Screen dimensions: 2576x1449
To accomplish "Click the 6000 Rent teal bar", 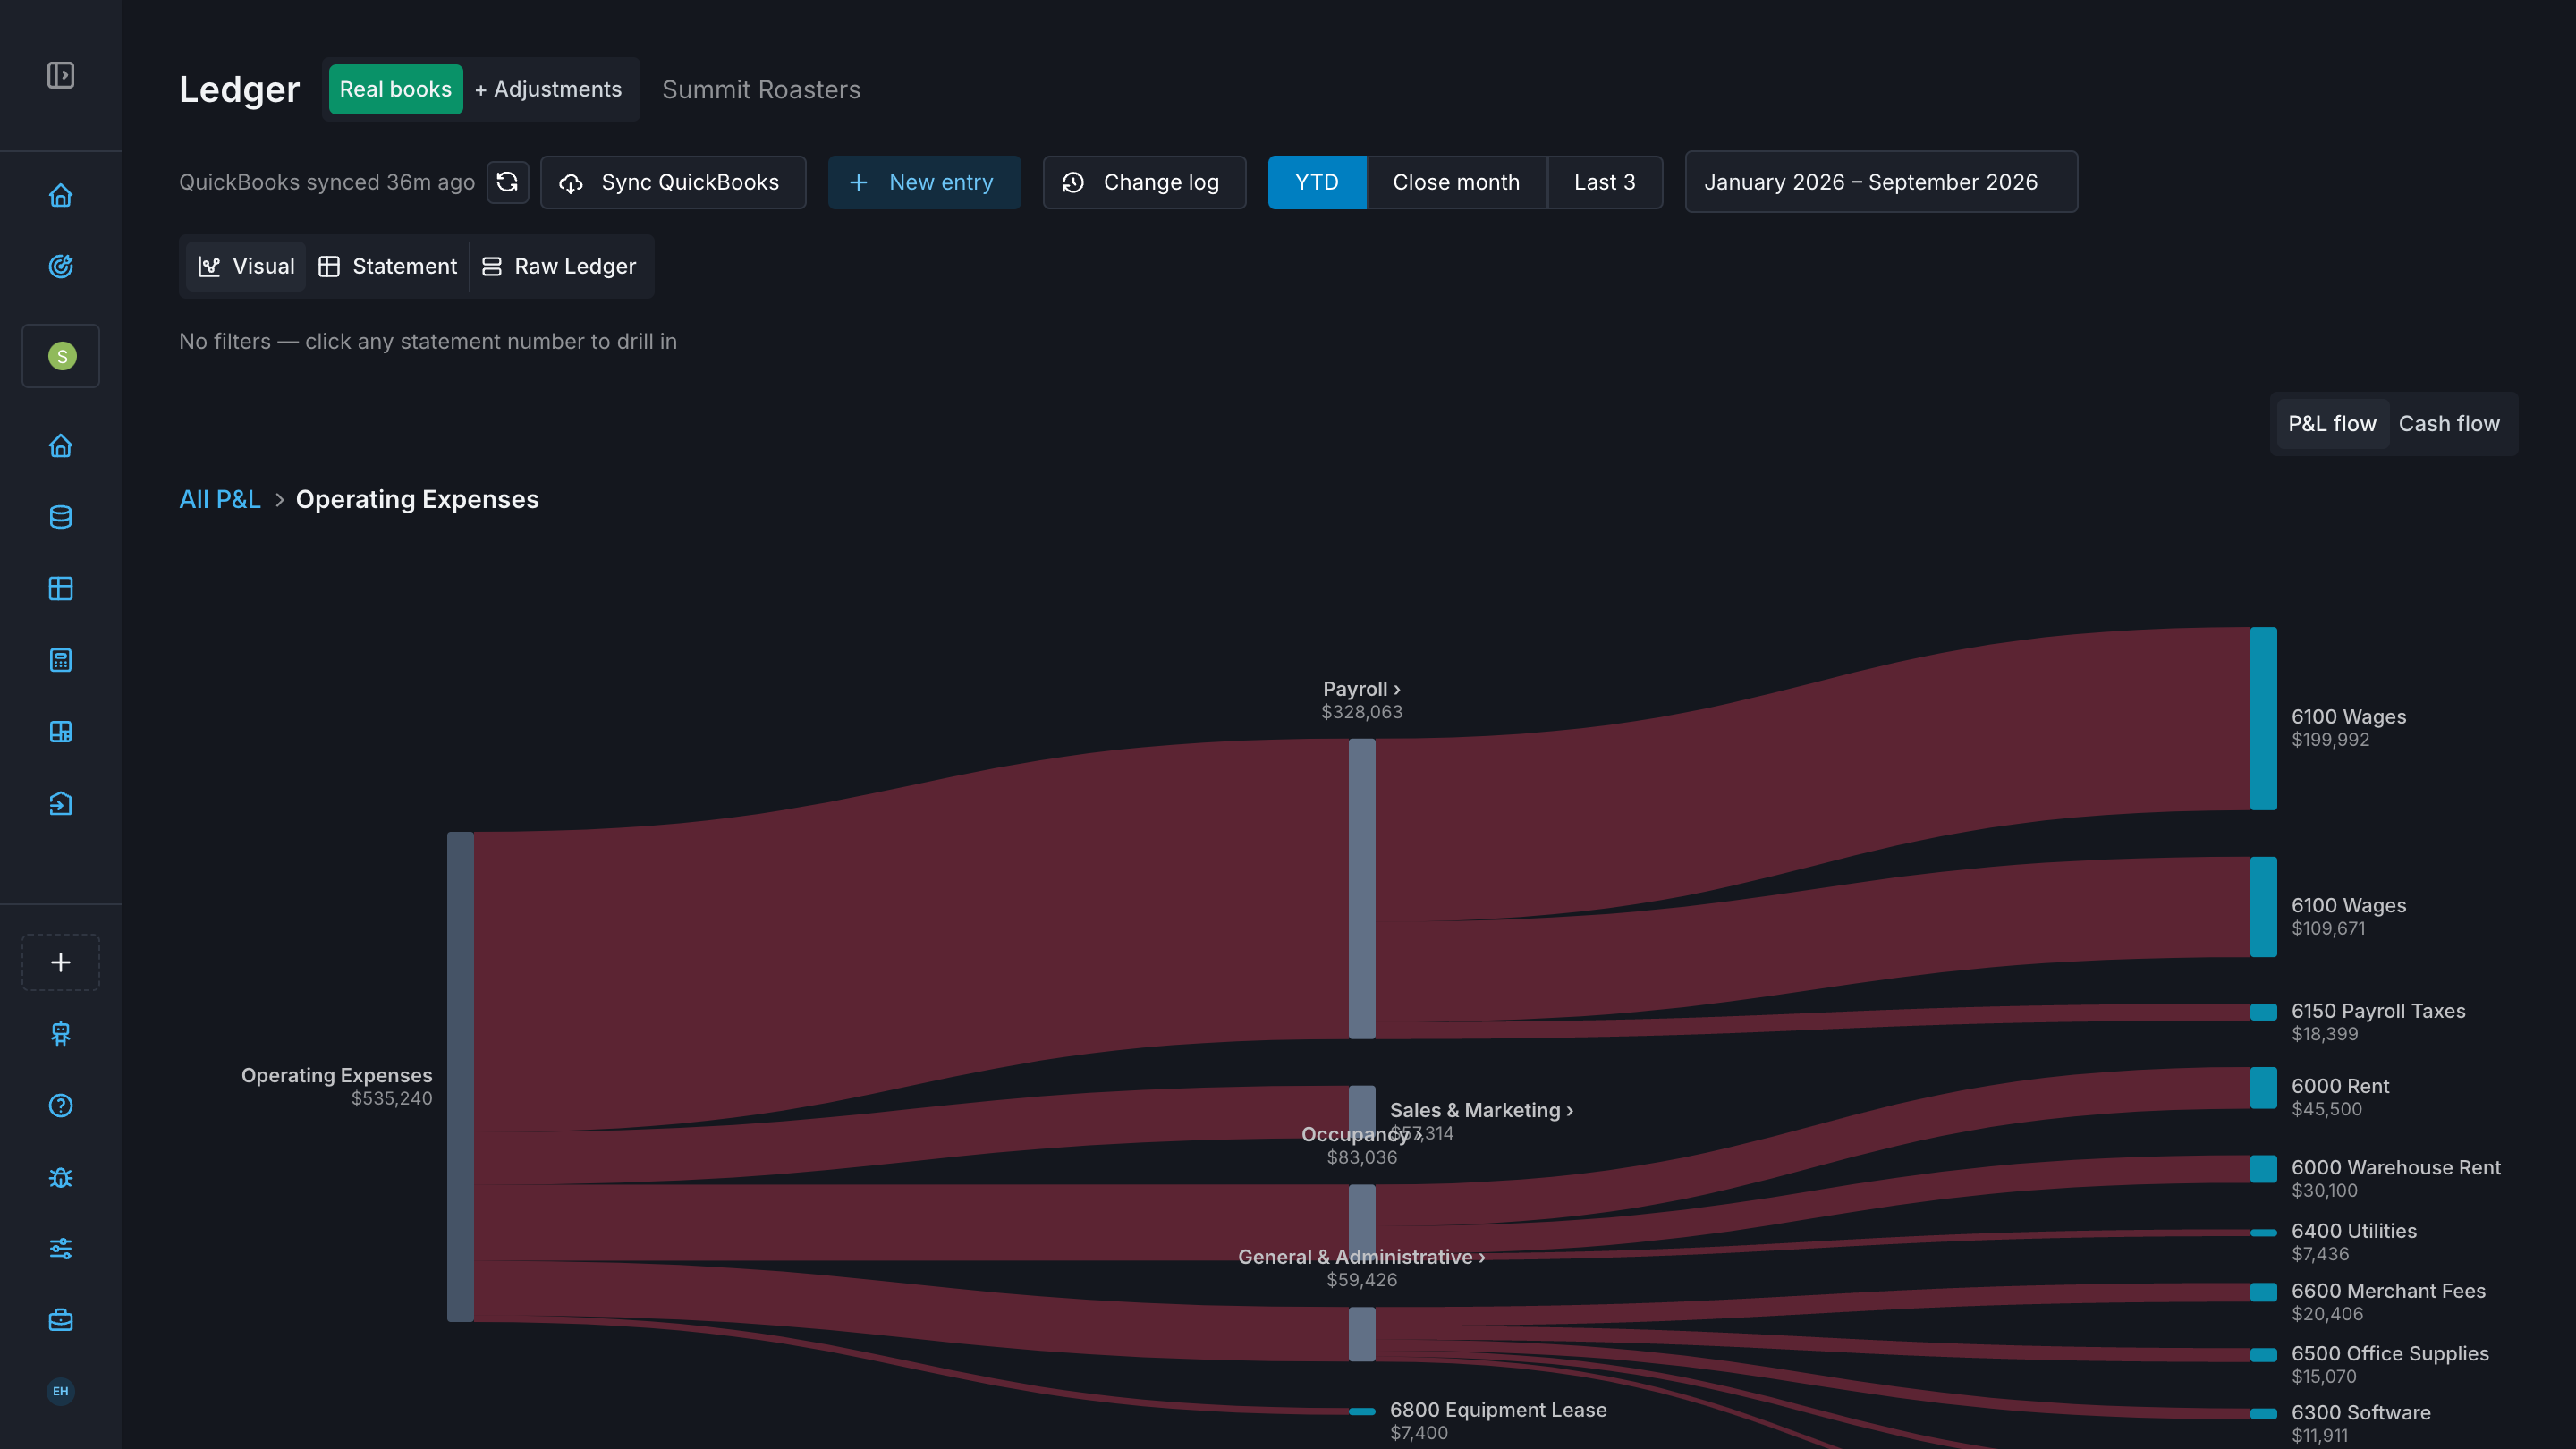I will [x=2263, y=1088].
